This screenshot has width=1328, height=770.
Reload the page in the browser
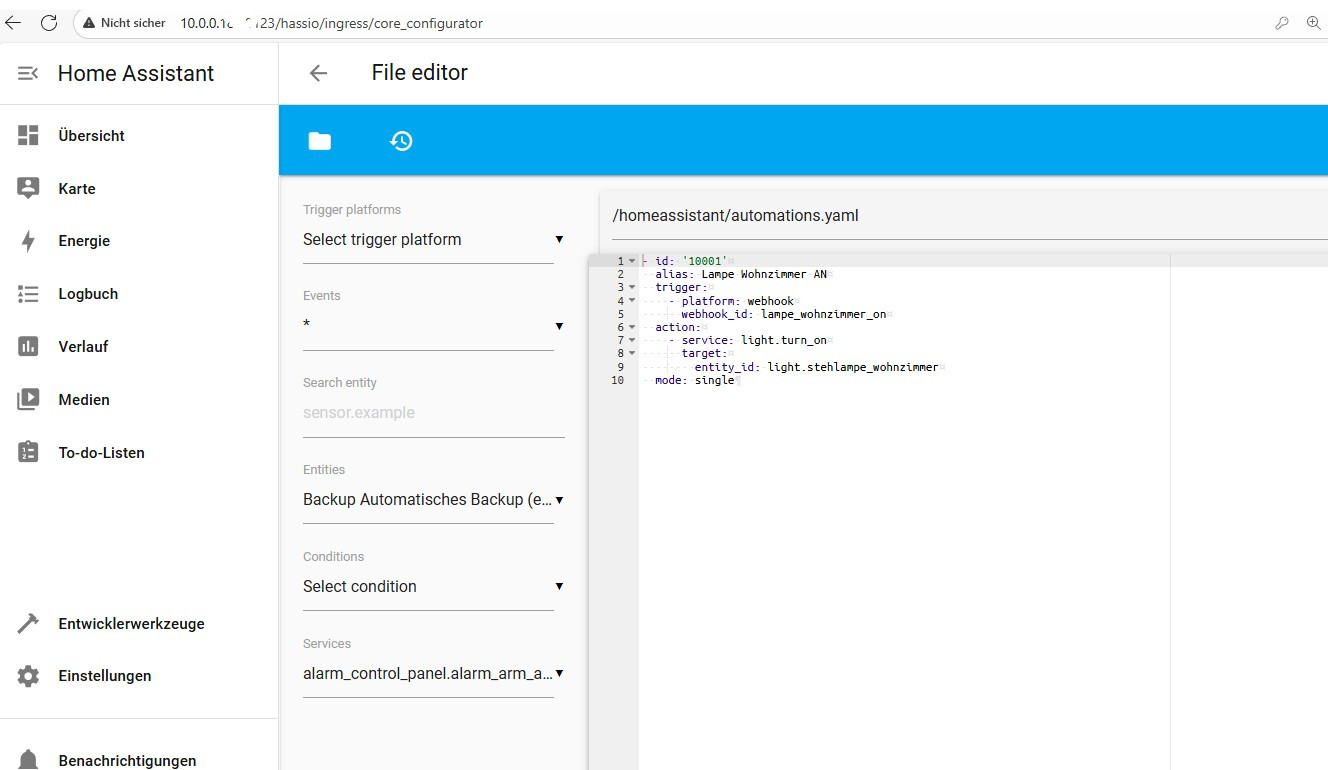pos(48,23)
